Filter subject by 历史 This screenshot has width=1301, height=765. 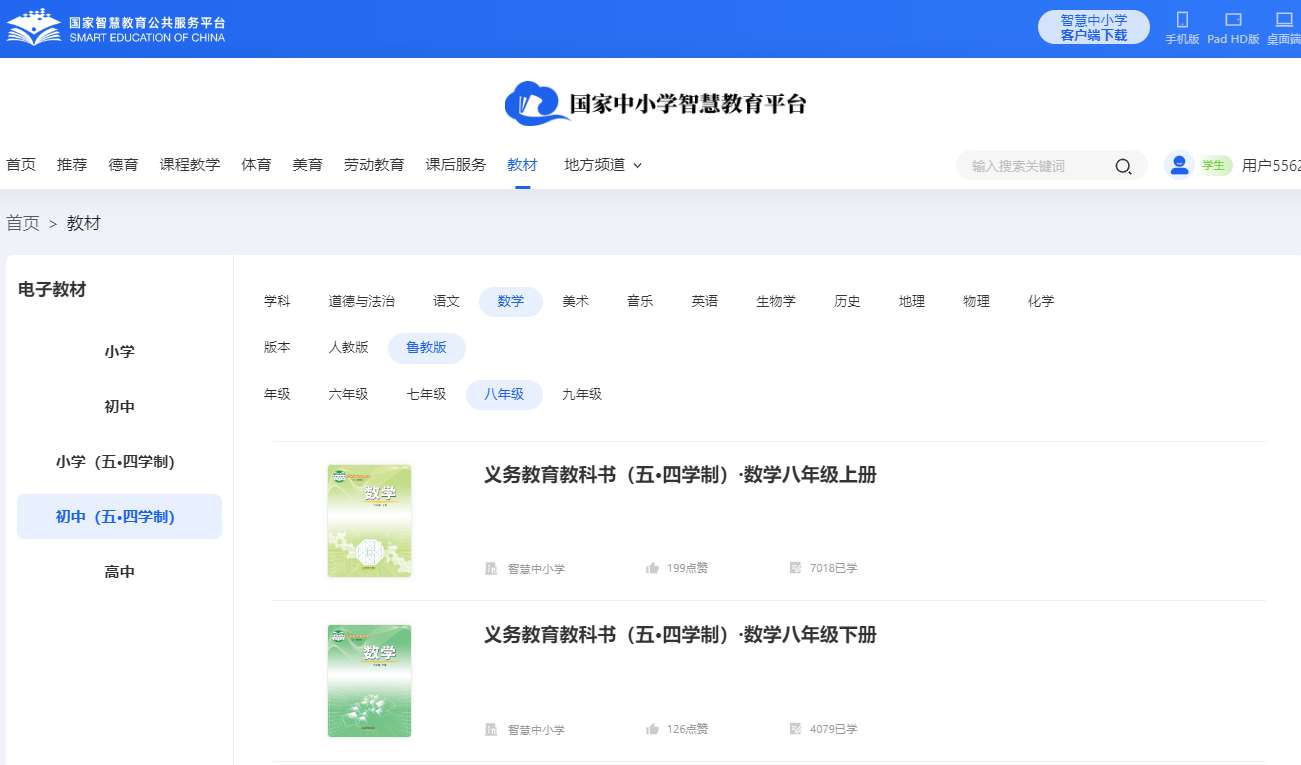click(847, 301)
